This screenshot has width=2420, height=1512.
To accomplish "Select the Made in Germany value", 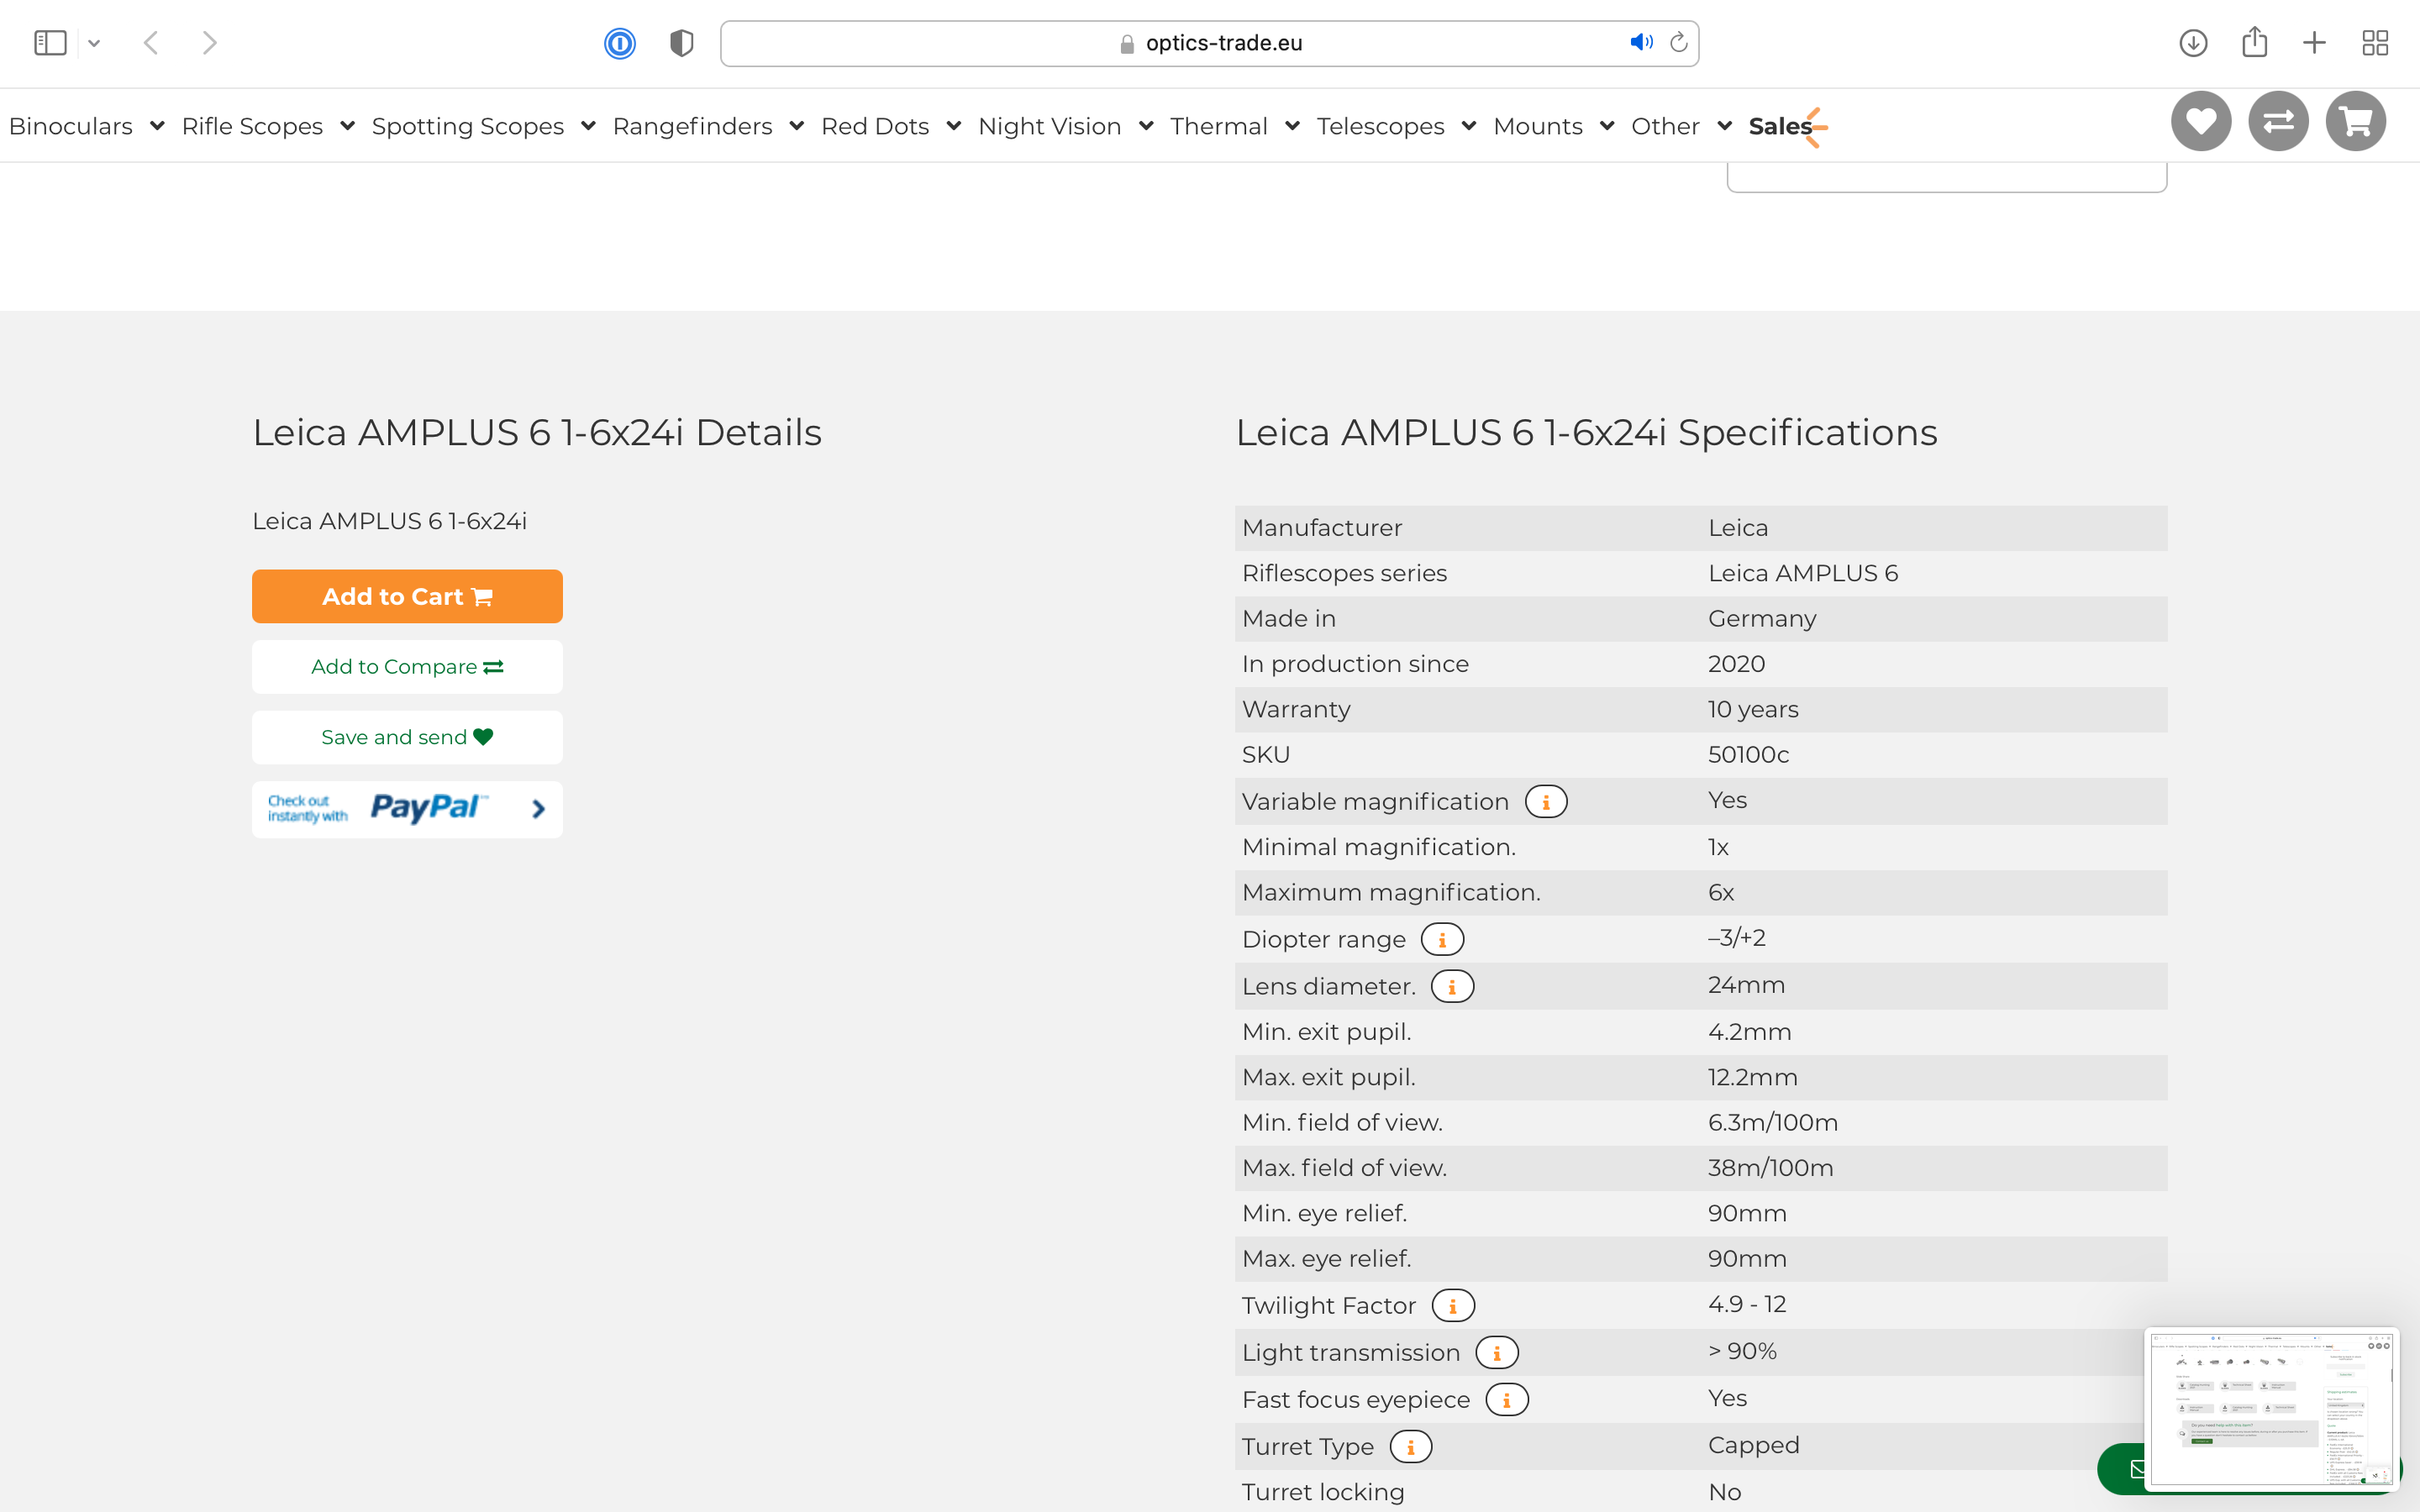I will (1762, 619).
